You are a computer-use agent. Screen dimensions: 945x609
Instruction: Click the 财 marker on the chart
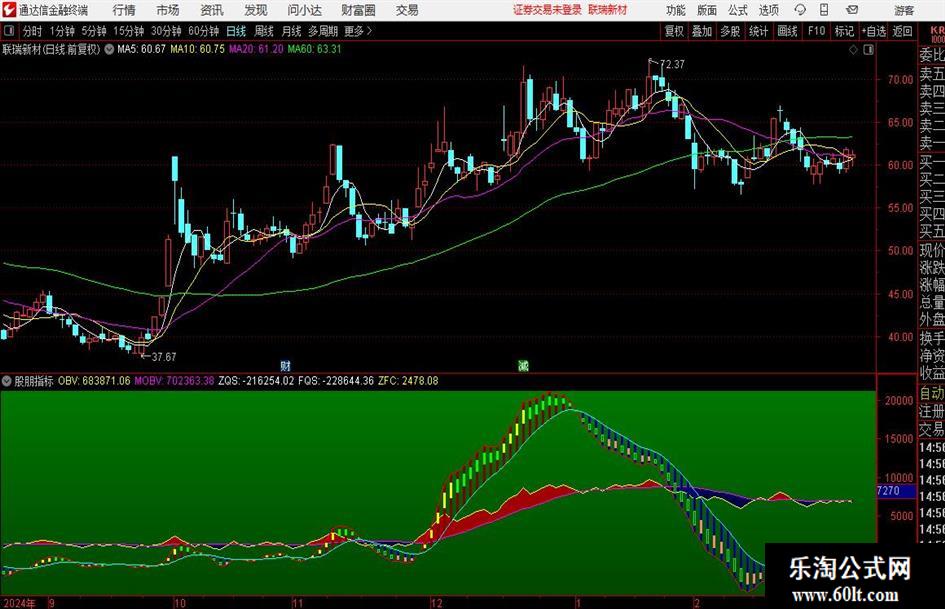tap(286, 365)
